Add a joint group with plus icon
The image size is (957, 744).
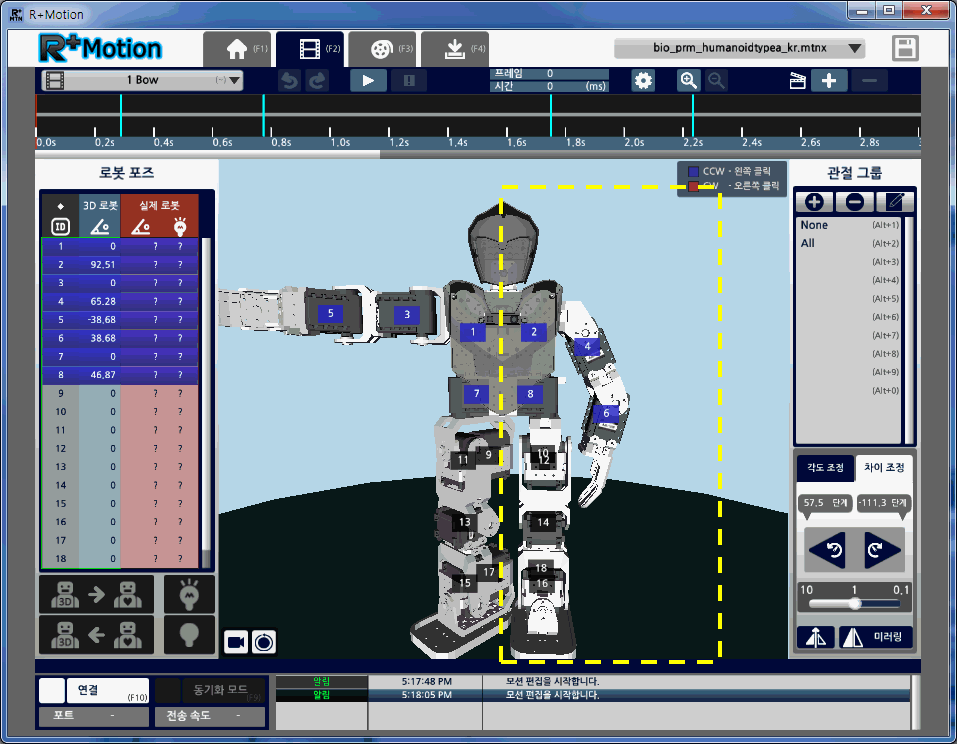(x=814, y=201)
